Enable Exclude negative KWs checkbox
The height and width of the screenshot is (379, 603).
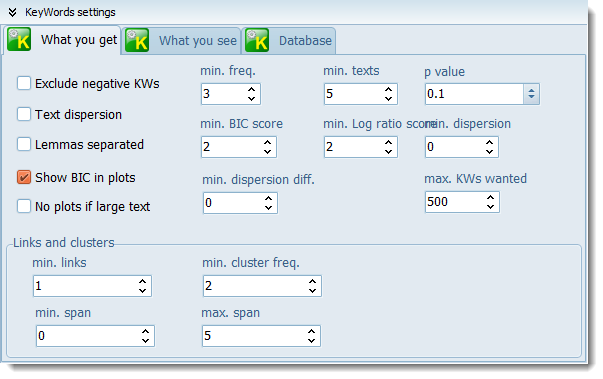tap(24, 83)
